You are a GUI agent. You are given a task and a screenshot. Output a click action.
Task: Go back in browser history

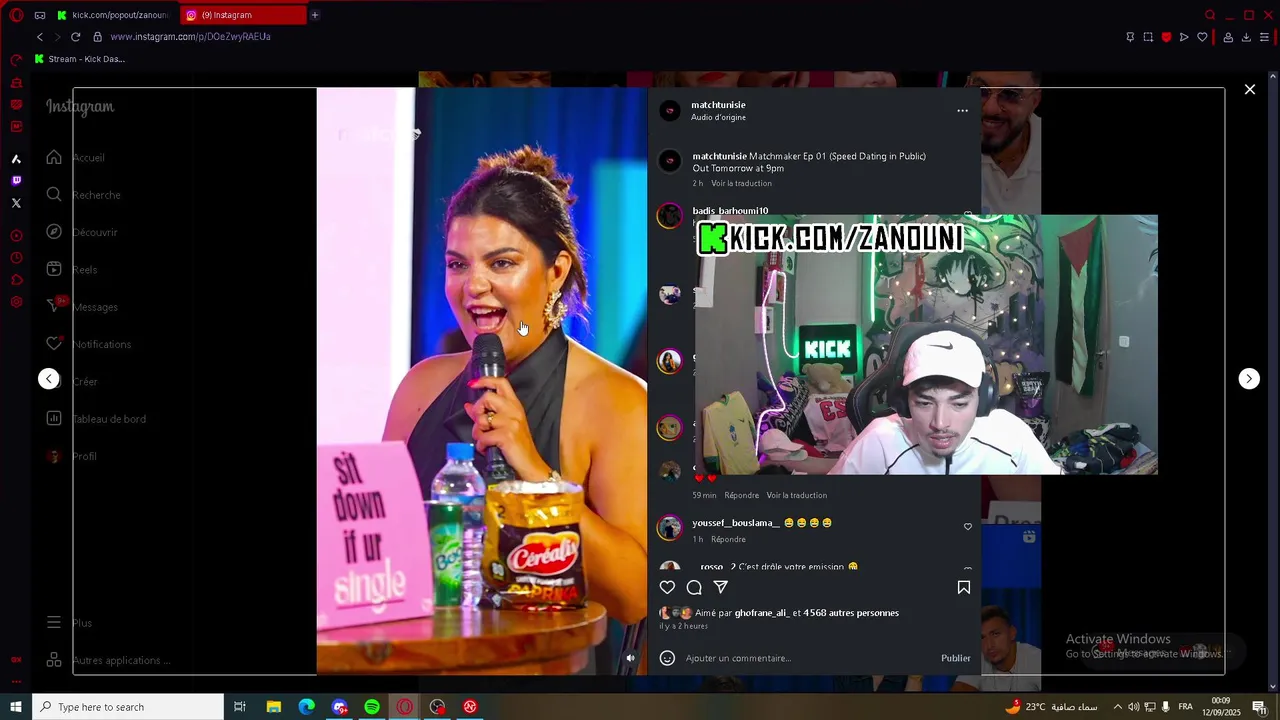(x=40, y=37)
